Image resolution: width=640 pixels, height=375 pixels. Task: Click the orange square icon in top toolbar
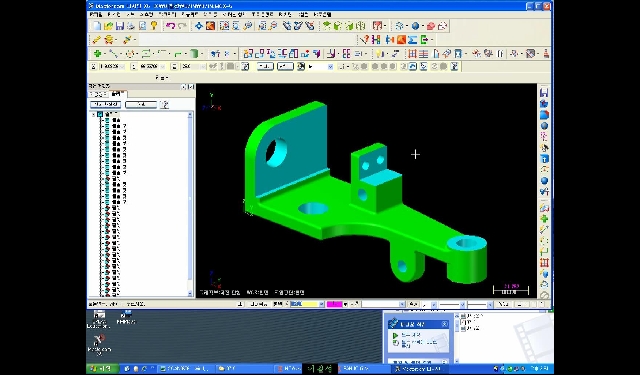coord(210,26)
